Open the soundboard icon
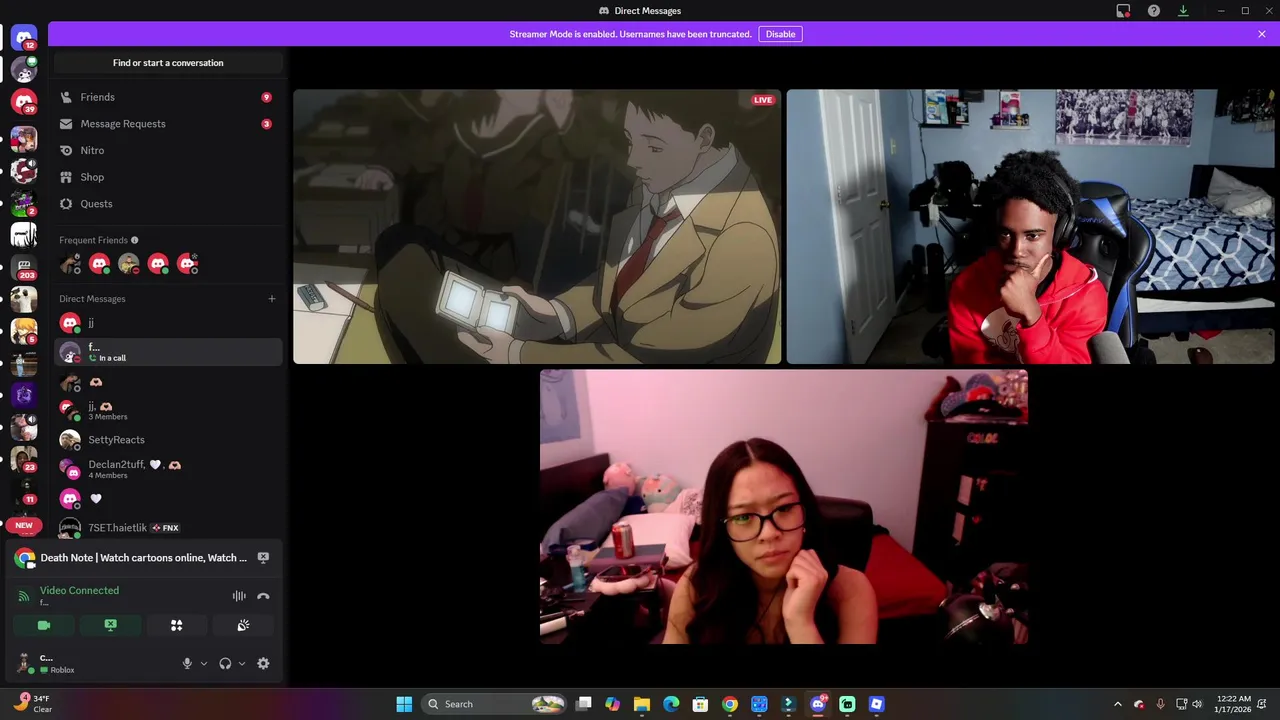Viewport: 1280px width, 720px height. click(x=243, y=625)
